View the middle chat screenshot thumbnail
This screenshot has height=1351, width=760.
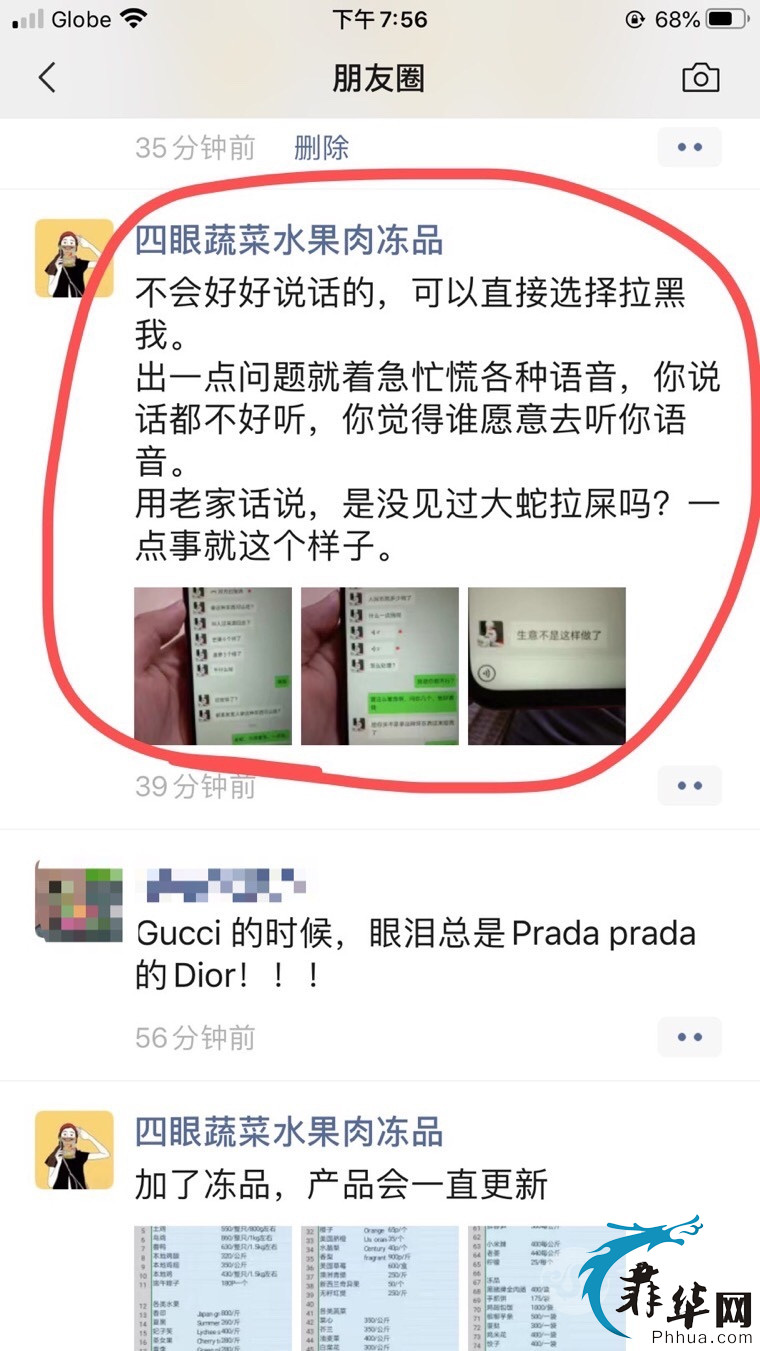[380, 666]
